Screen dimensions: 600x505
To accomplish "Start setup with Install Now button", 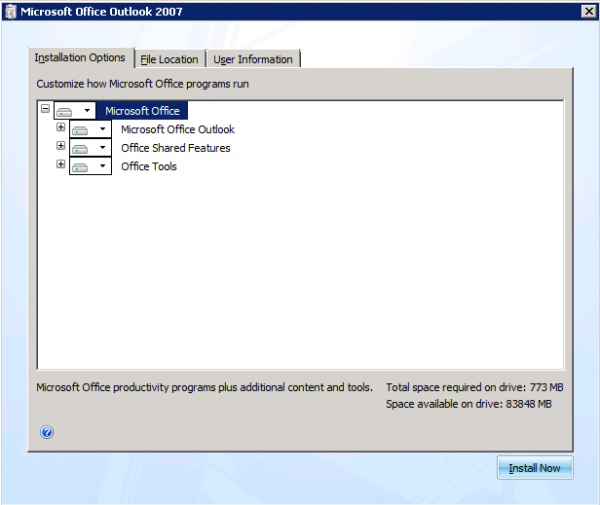I will [535, 468].
